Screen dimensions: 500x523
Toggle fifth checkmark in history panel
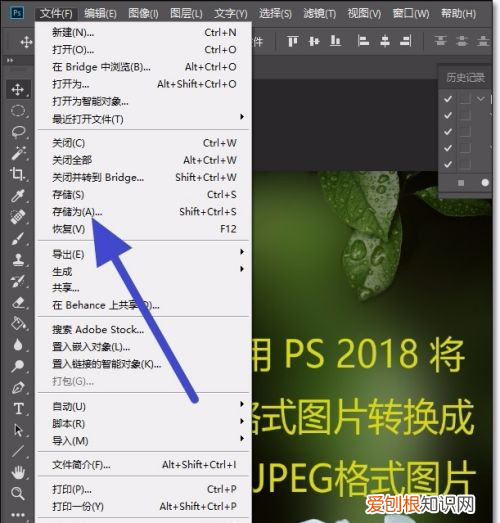[x=448, y=164]
